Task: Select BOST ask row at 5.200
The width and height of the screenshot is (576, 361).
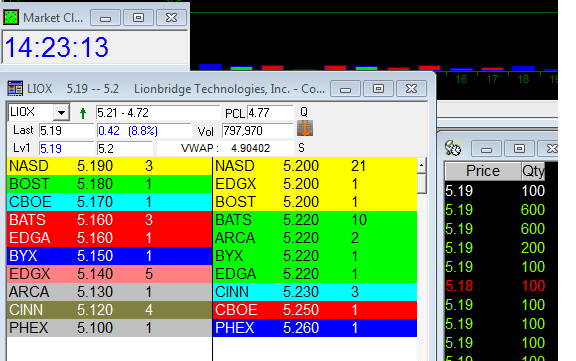Action: (x=315, y=202)
